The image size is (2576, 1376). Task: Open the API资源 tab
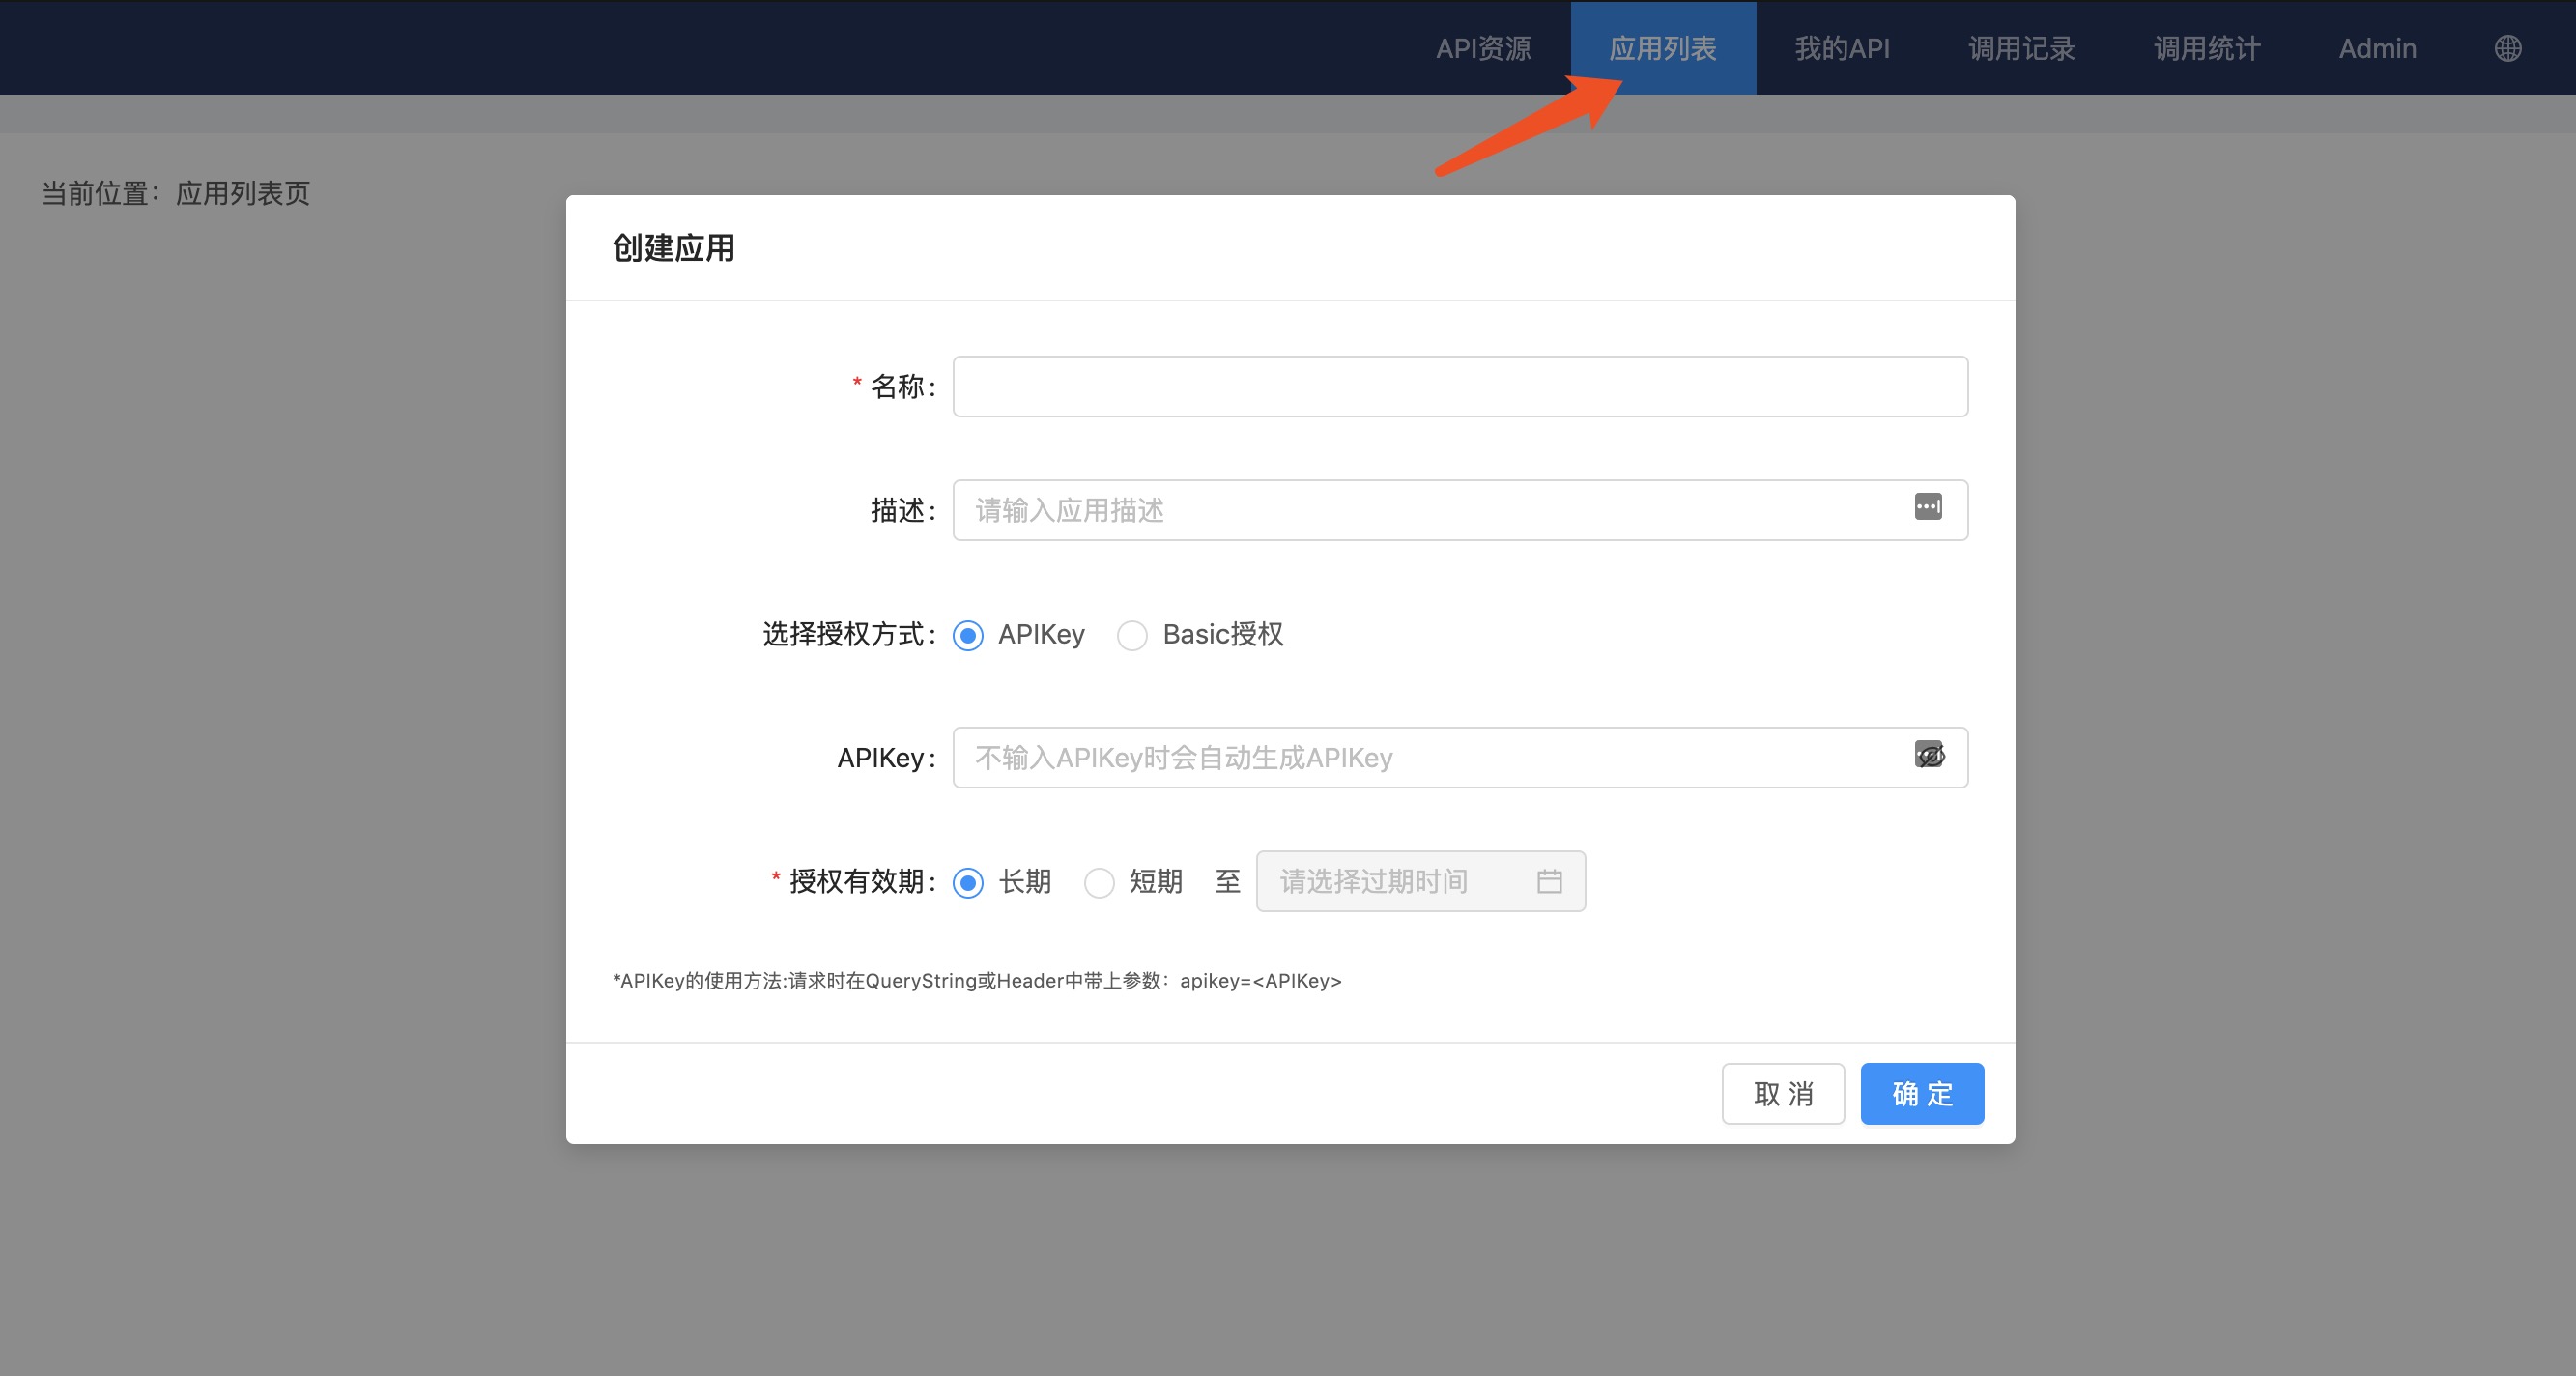[x=1483, y=48]
